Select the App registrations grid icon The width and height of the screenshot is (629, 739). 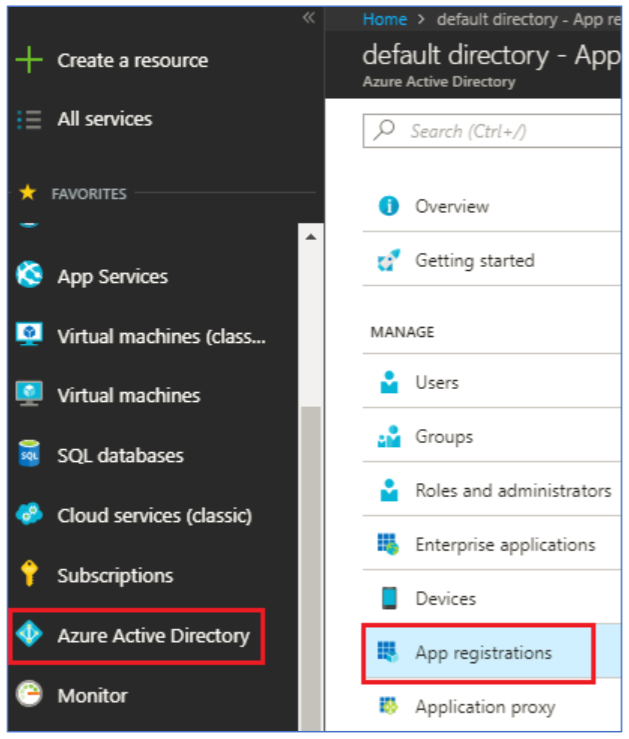click(x=388, y=652)
